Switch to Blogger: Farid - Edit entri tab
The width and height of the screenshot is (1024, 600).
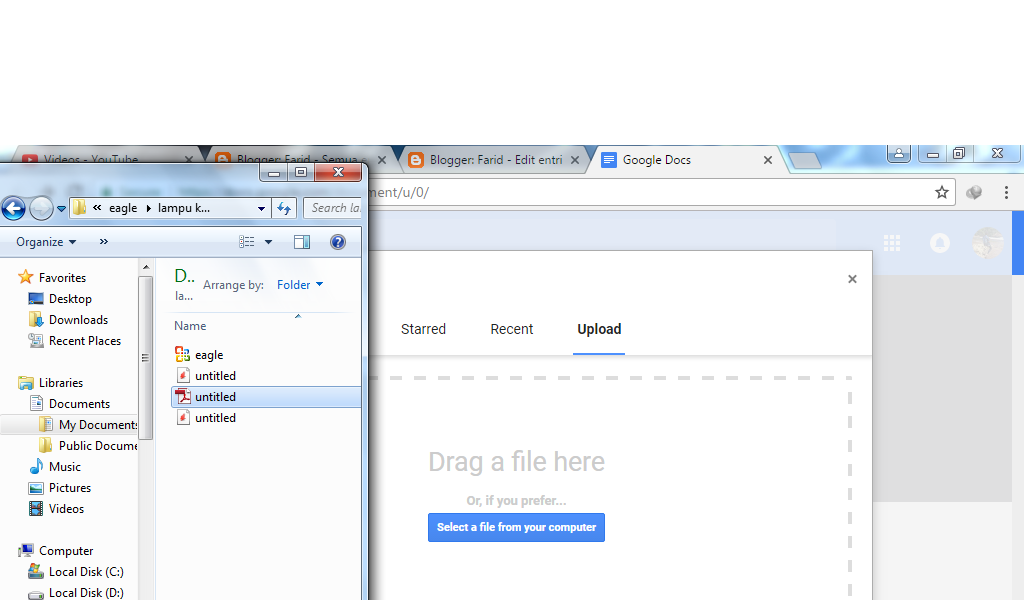click(x=496, y=160)
